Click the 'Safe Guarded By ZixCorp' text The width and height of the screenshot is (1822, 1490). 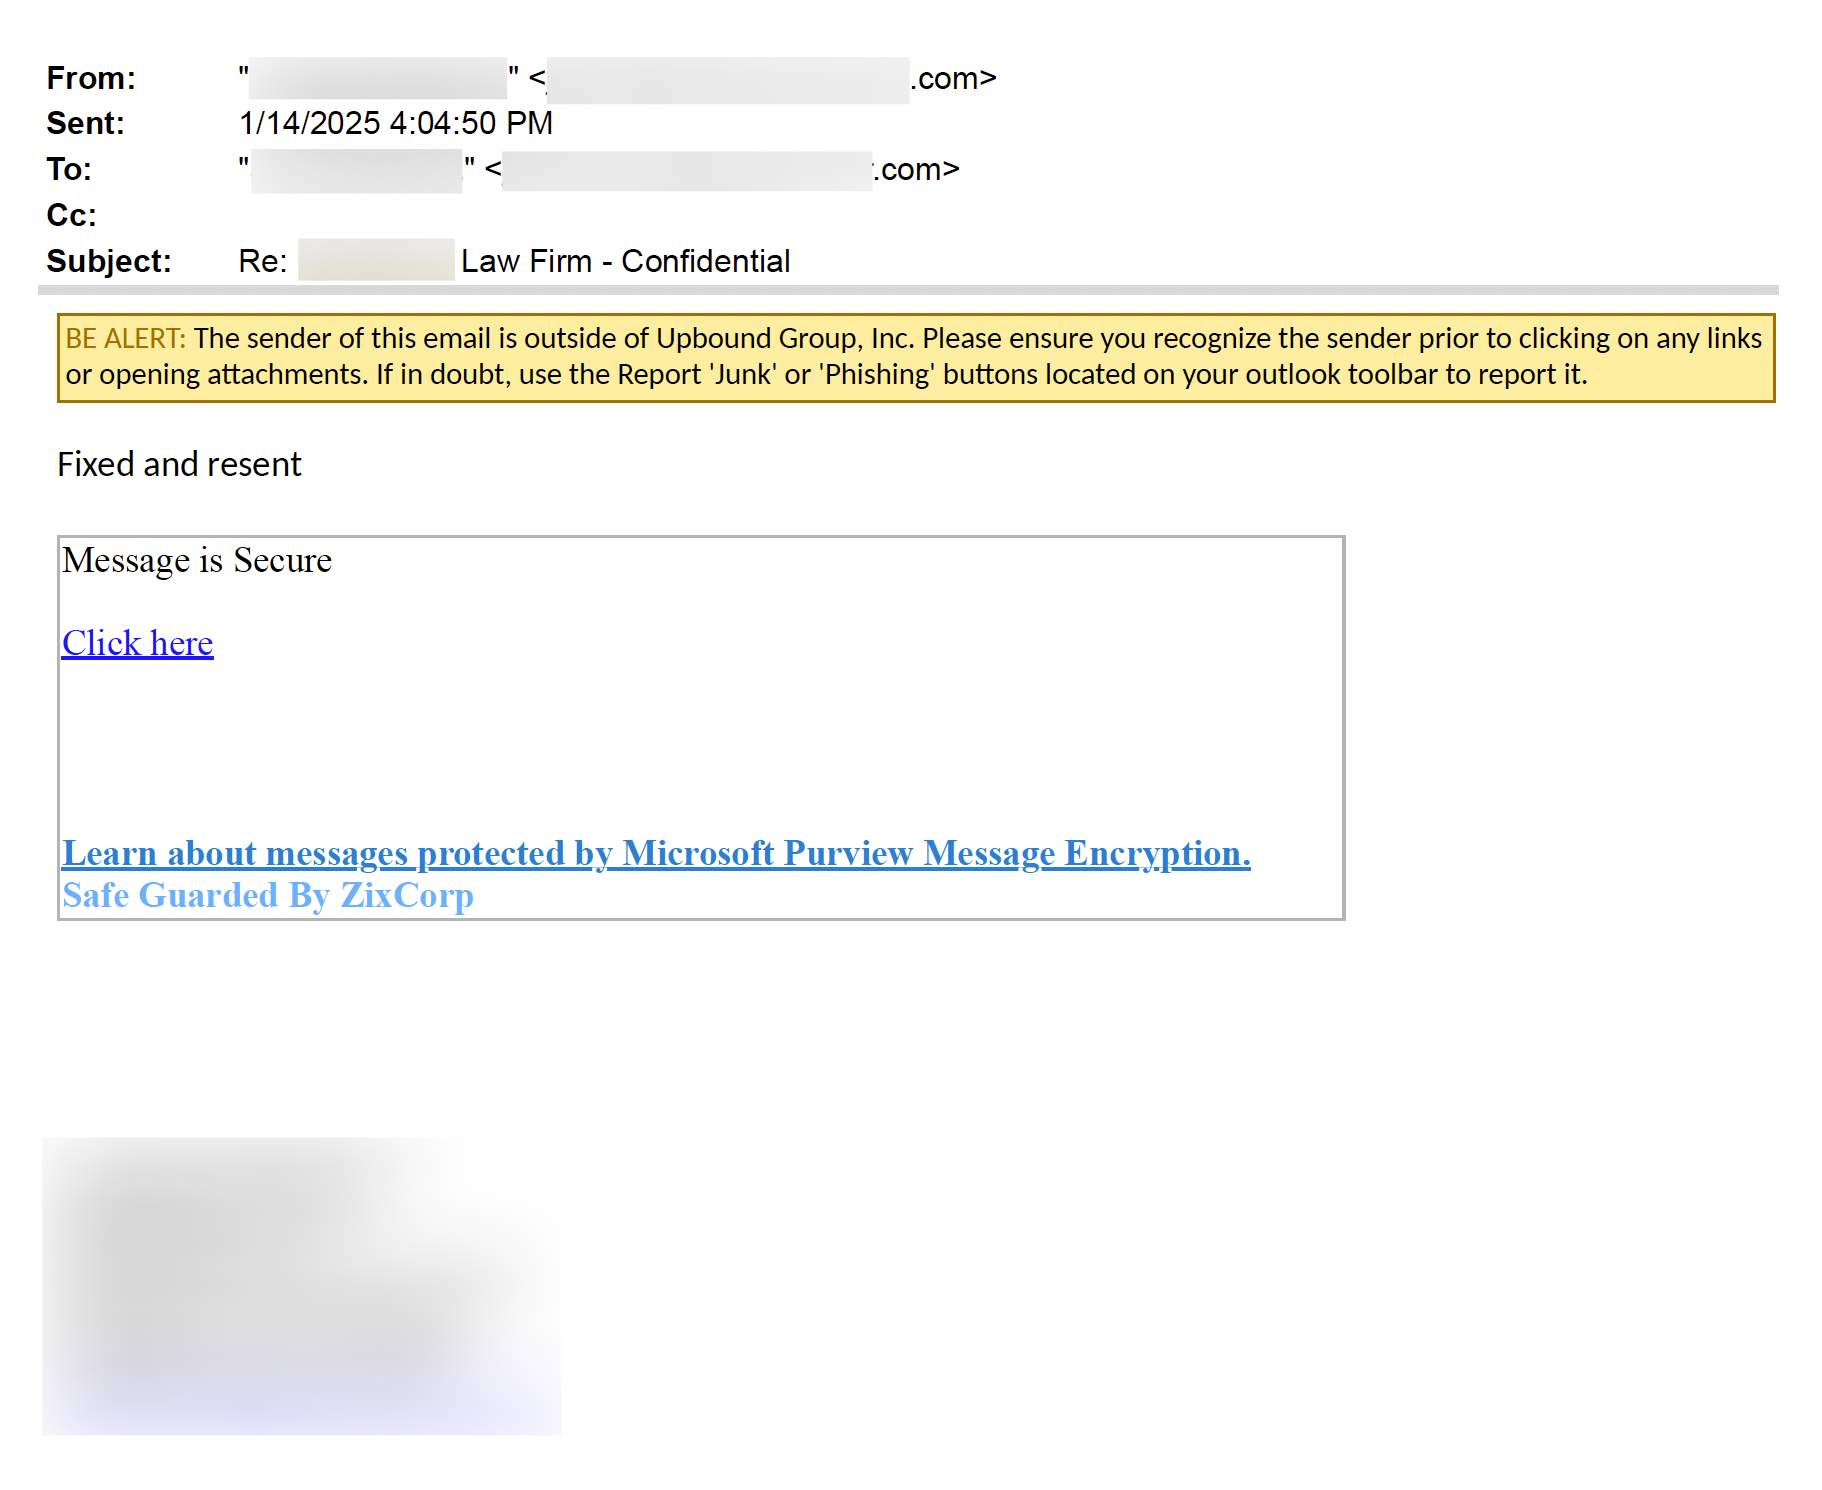click(268, 895)
